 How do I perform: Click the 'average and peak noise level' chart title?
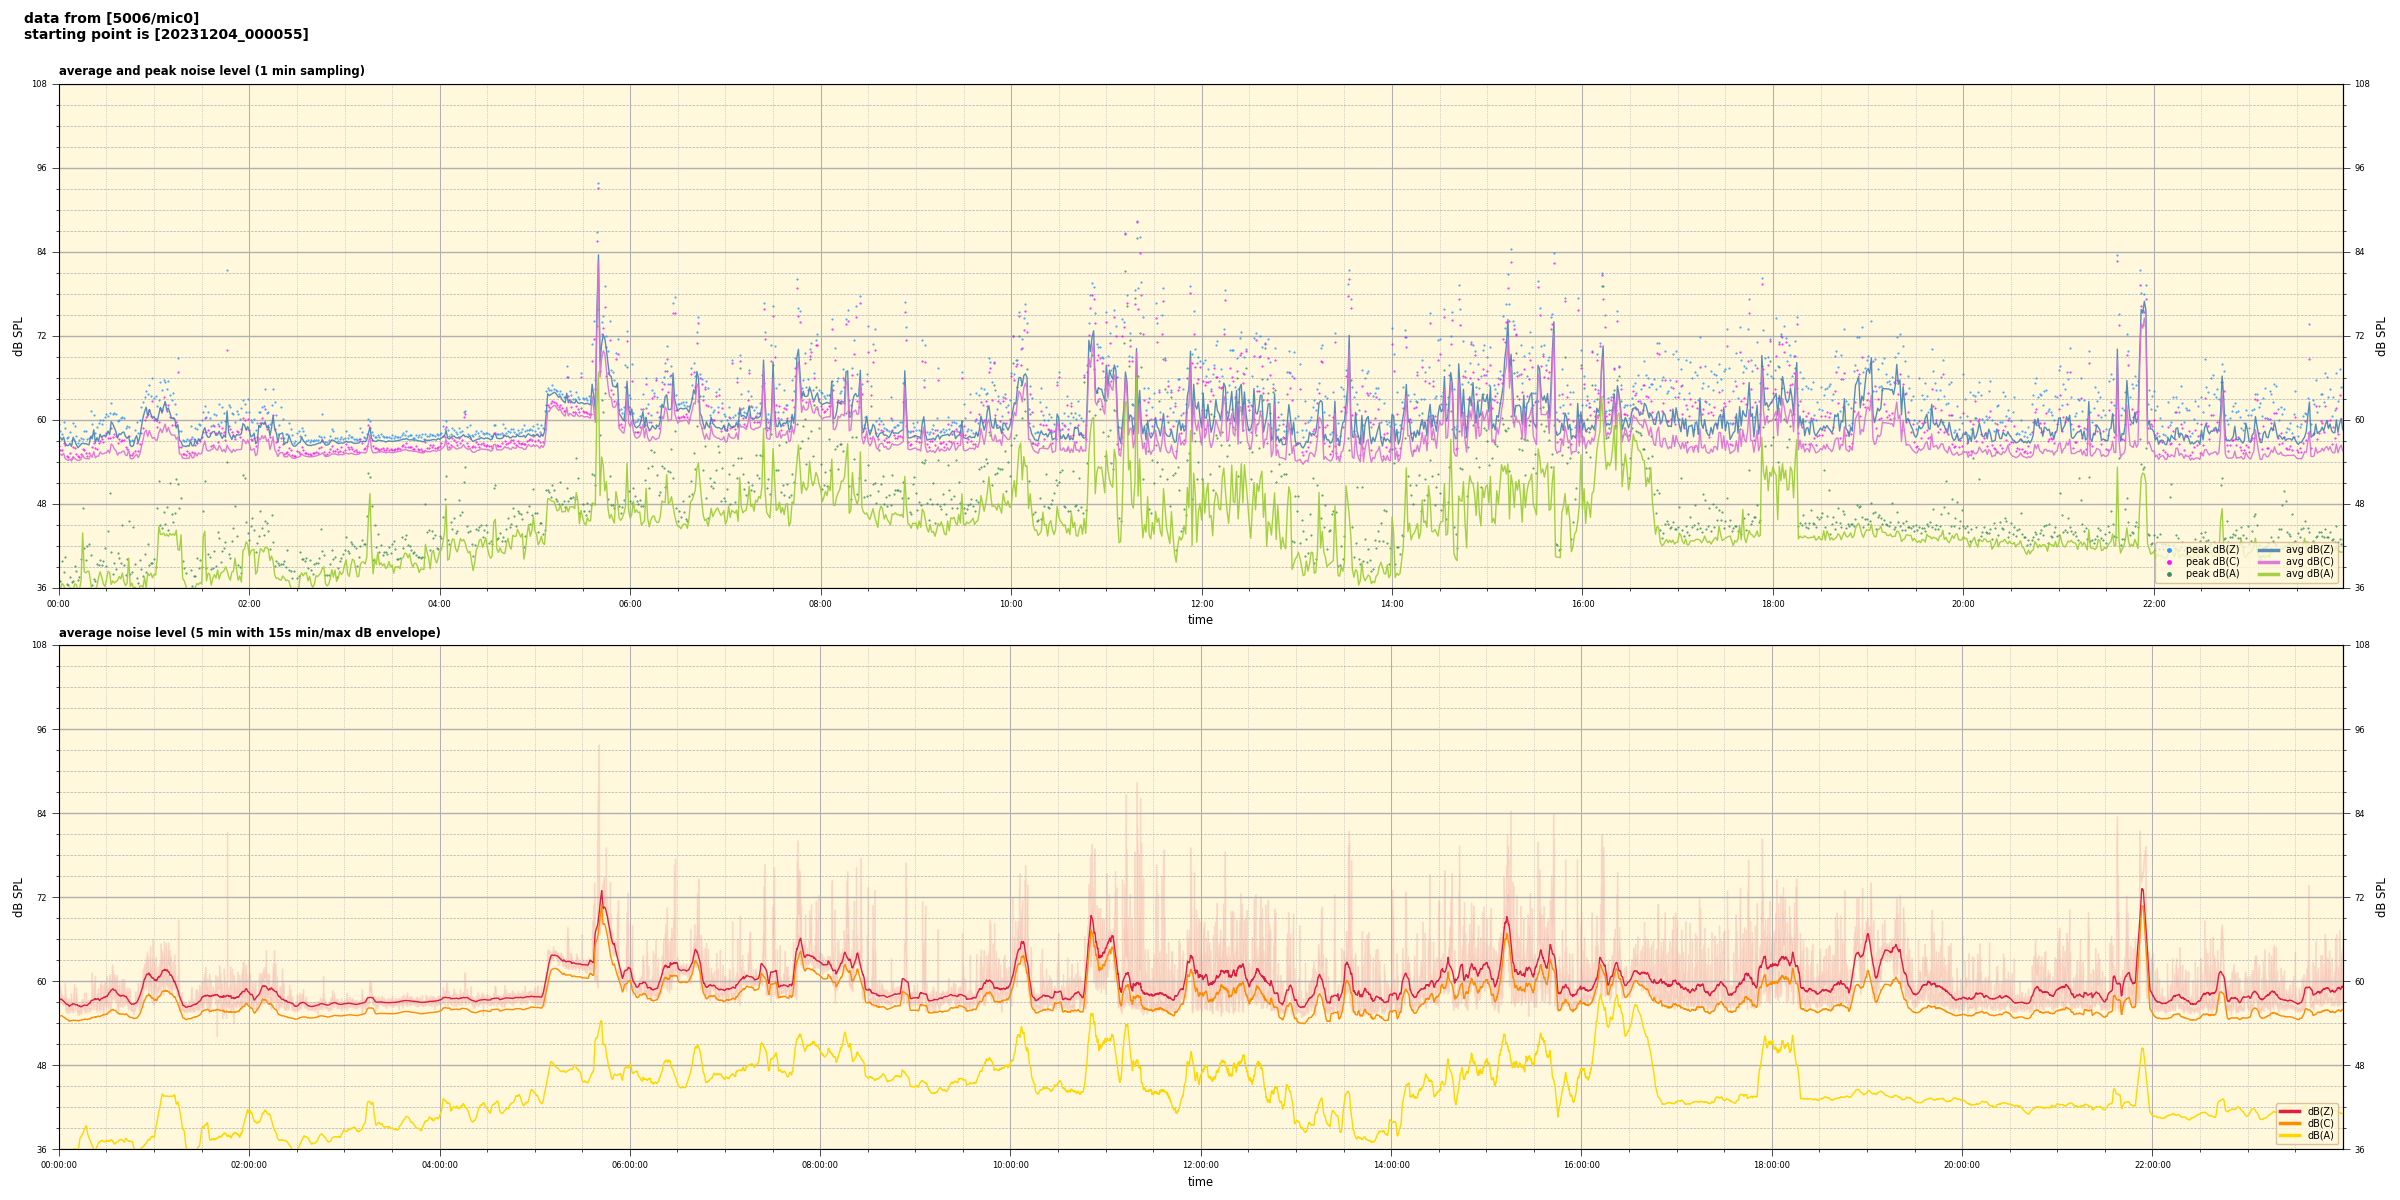(x=211, y=71)
